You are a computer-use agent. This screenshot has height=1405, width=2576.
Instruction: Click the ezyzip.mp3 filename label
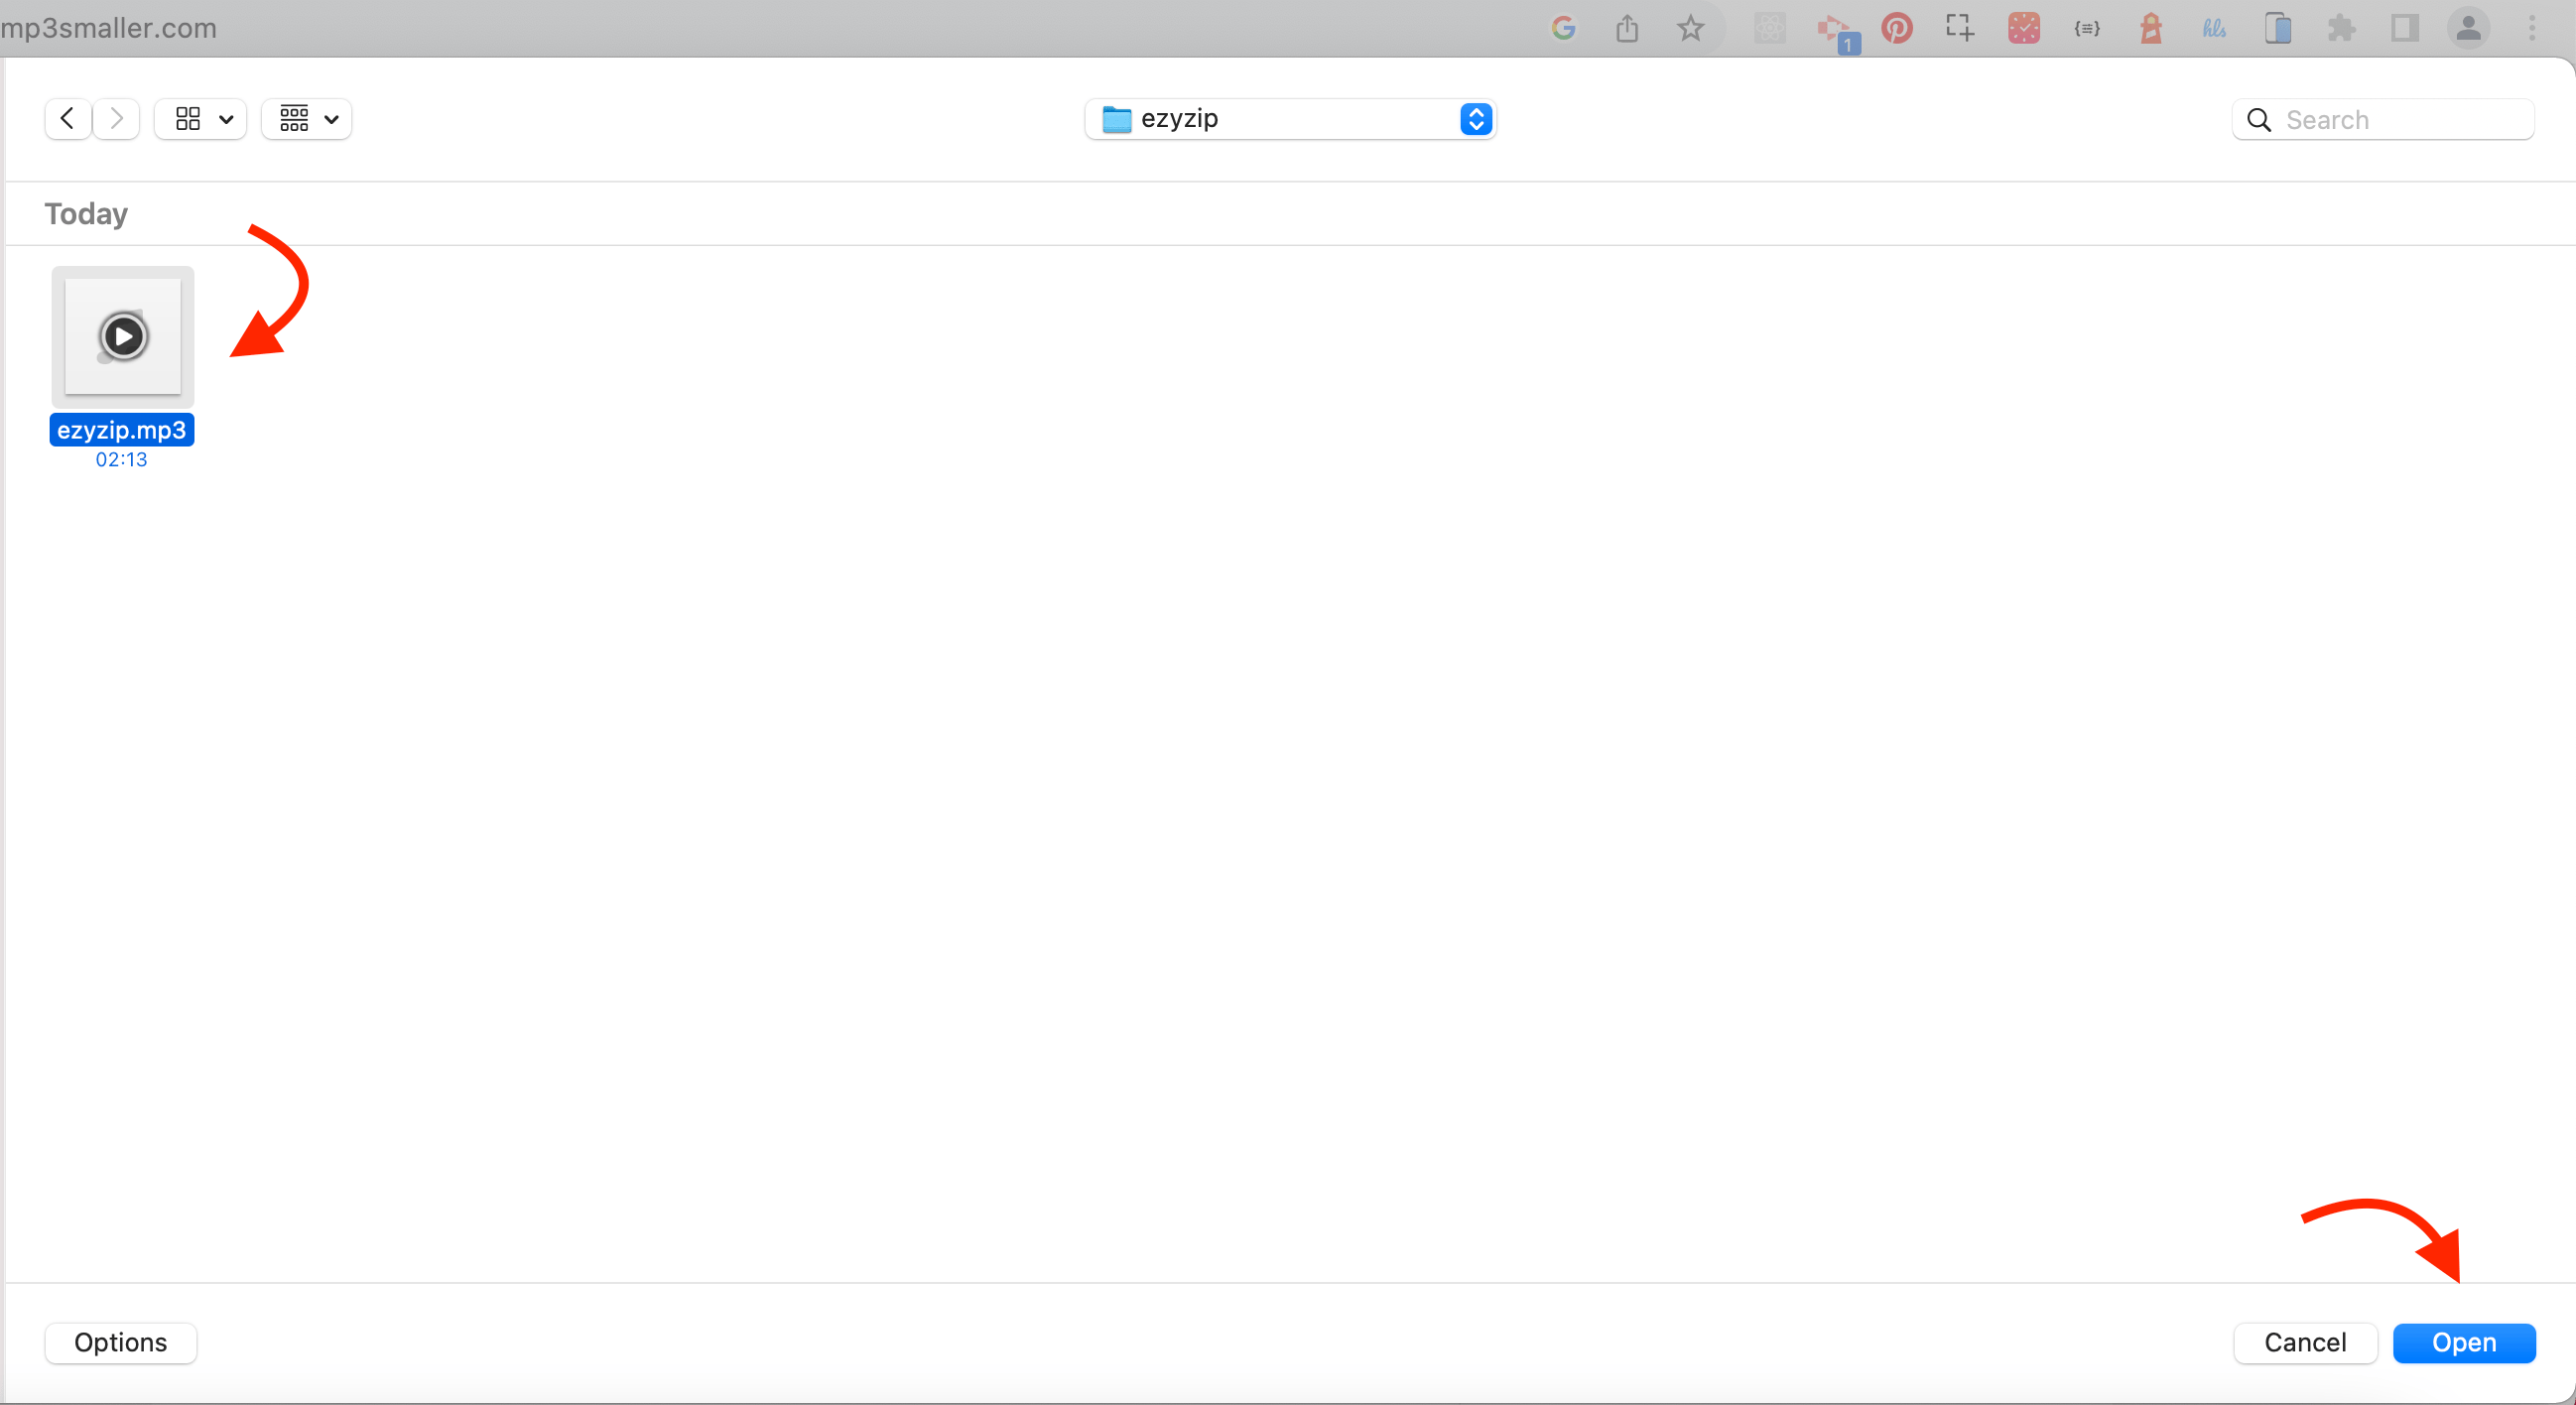click(121, 430)
